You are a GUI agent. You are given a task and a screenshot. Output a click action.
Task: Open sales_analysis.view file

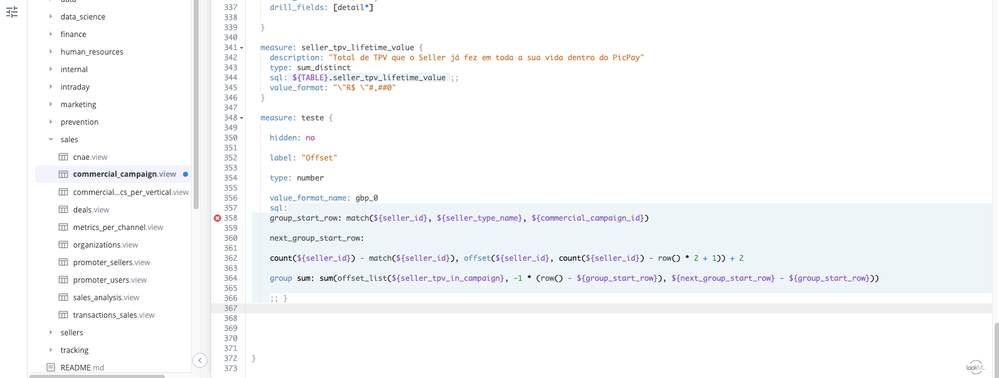coord(106,297)
